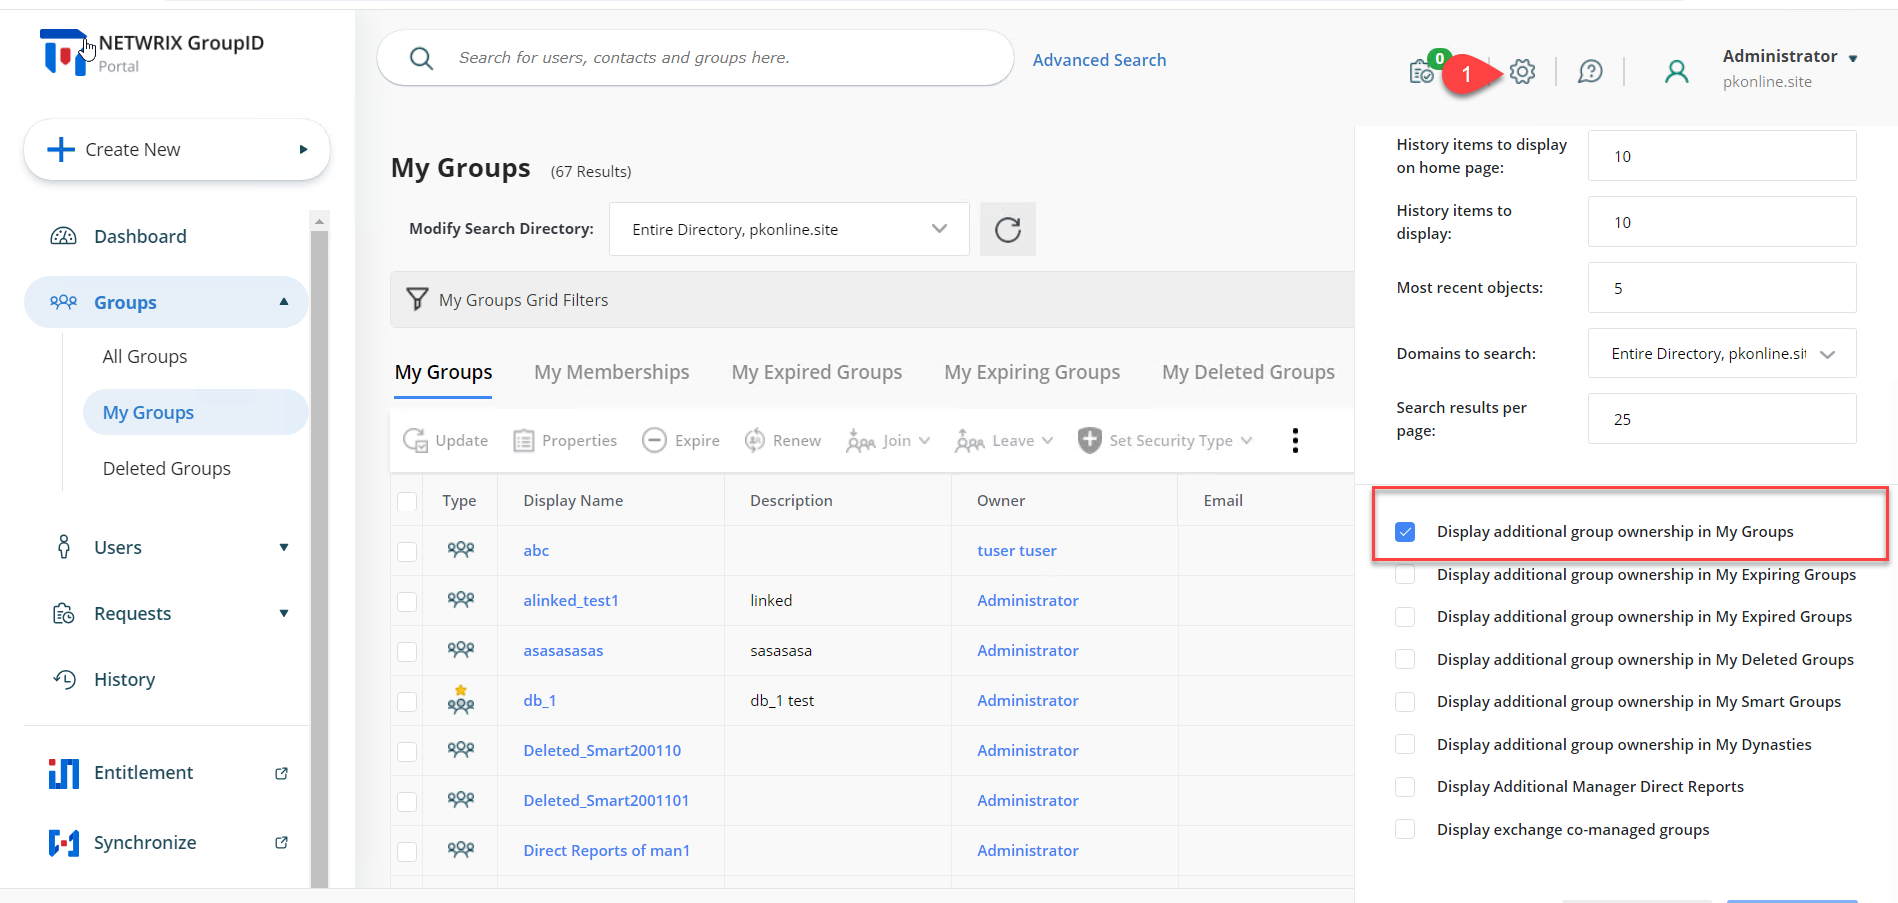1898x903 pixels.
Task: Click the Advanced Search link
Action: pos(1099,59)
